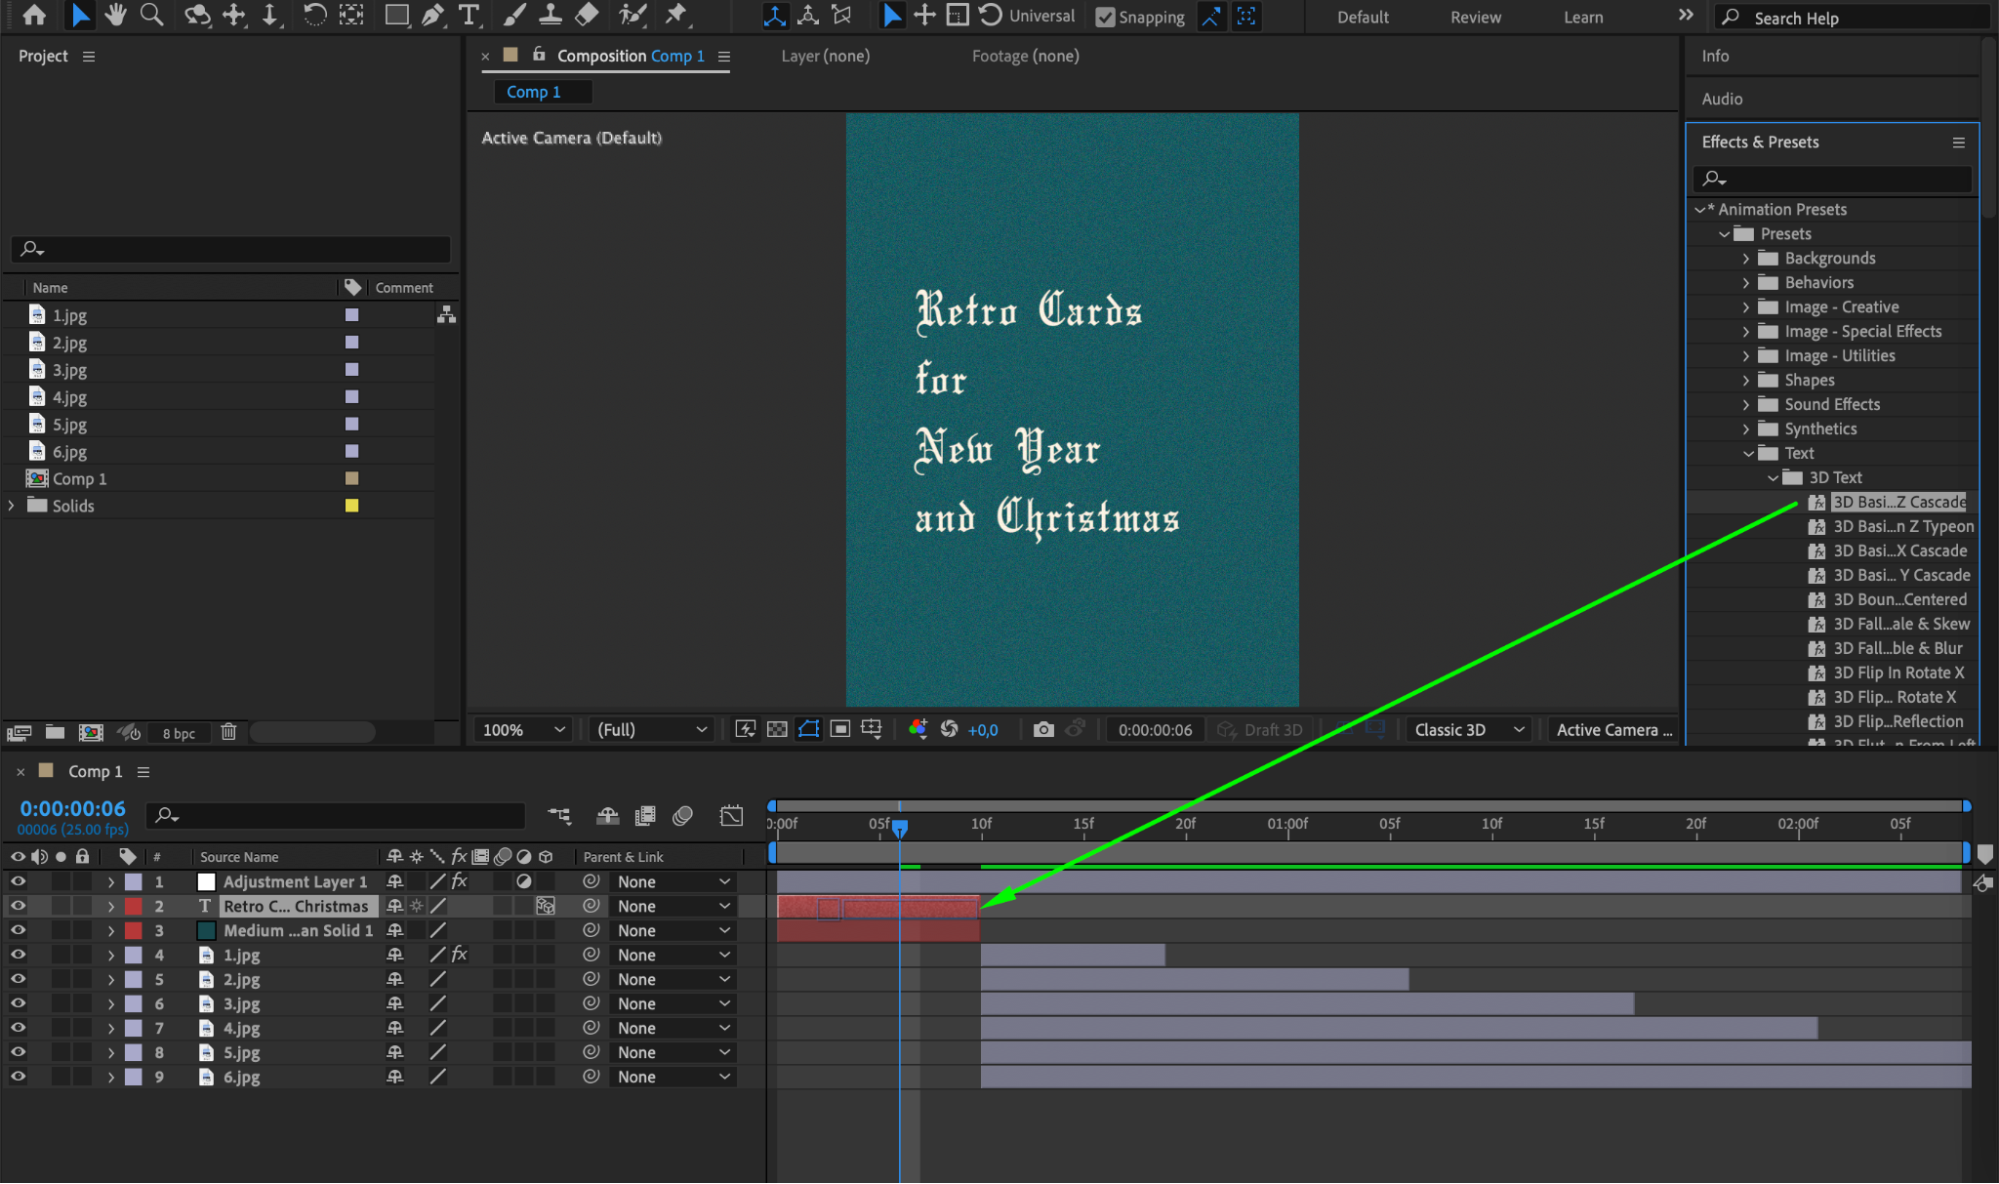Viewport: 1999px width, 1184px height.
Task: Click the trash icon in Project panel
Action: tap(229, 732)
